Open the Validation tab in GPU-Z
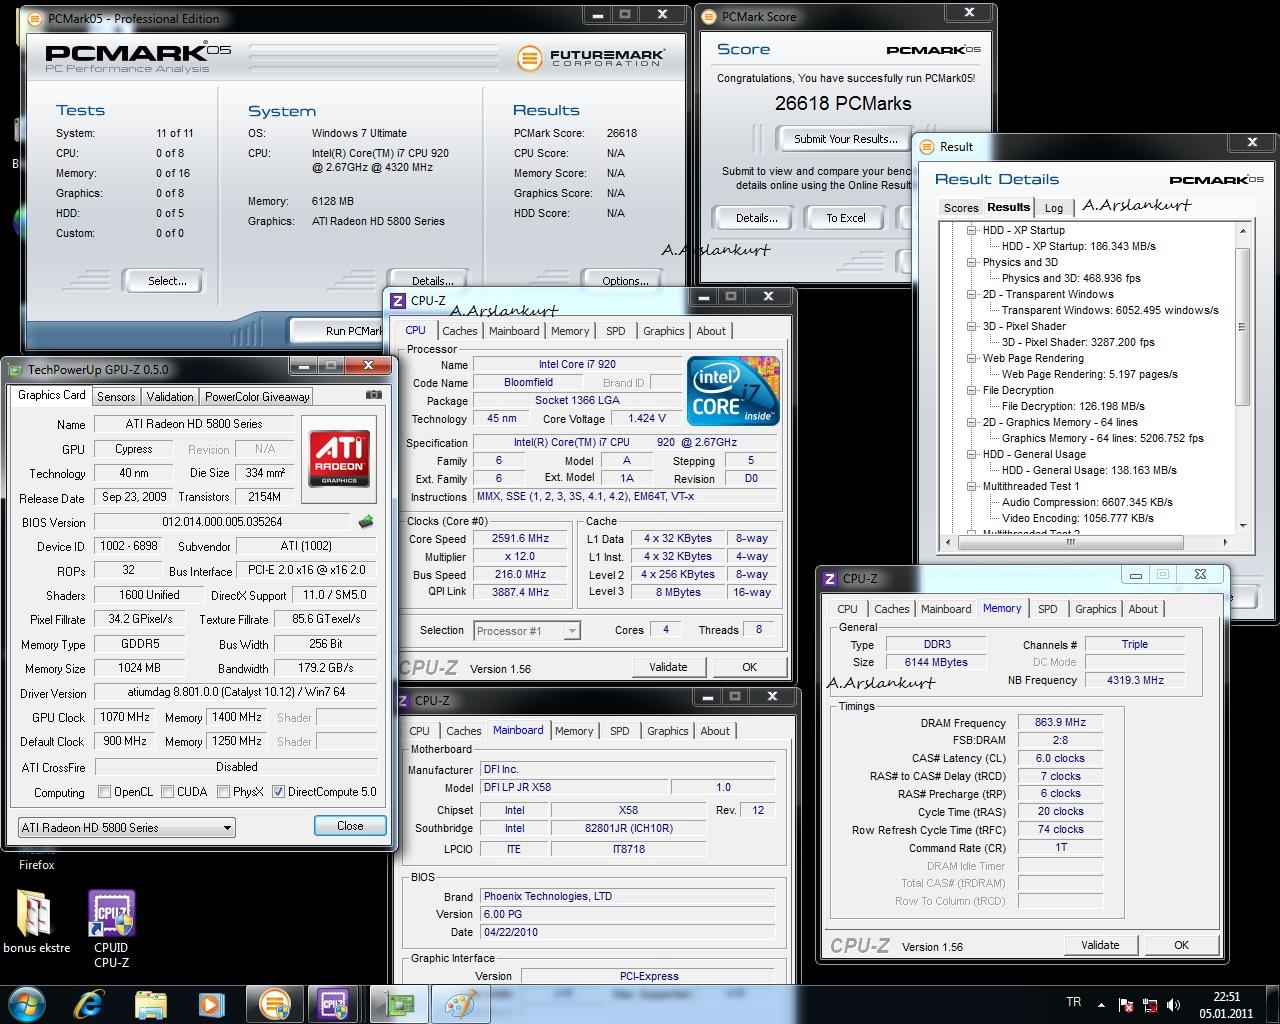 click(x=170, y=397)
